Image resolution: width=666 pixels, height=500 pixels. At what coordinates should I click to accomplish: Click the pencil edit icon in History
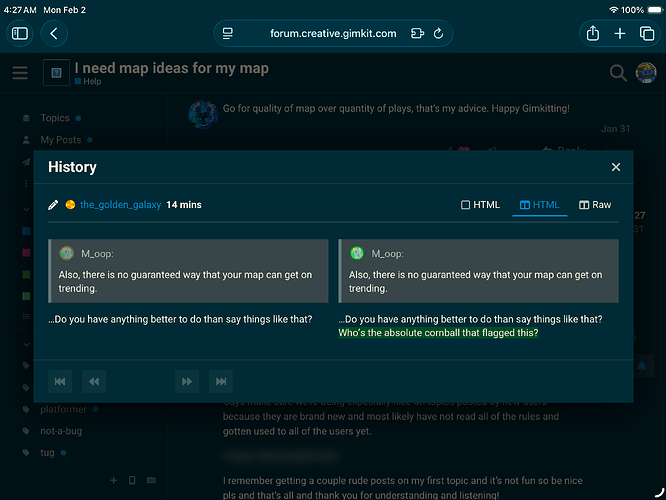54,205
